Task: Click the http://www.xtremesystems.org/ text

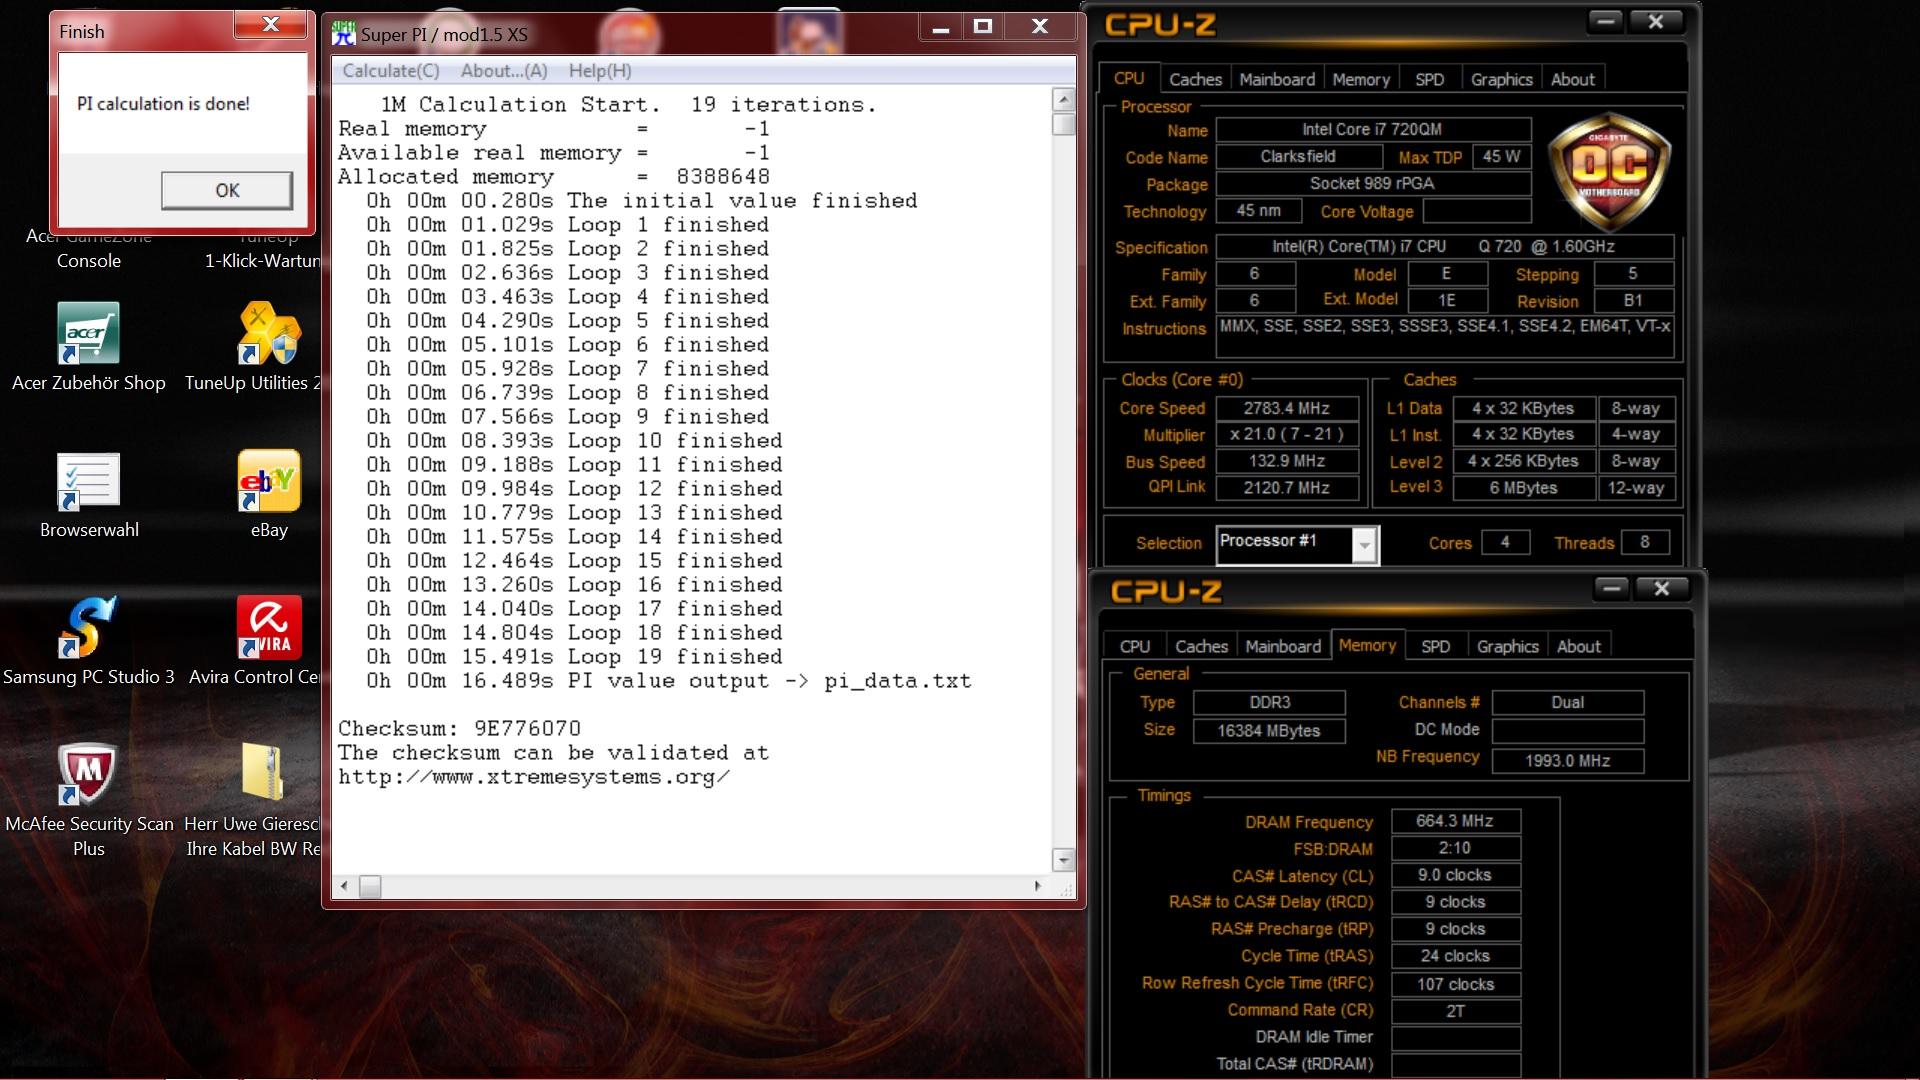Action: tap(534, 777)
